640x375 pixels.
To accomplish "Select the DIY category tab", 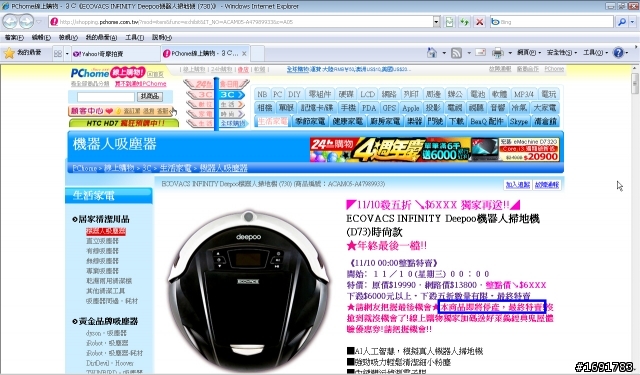I will click(294, 94).
